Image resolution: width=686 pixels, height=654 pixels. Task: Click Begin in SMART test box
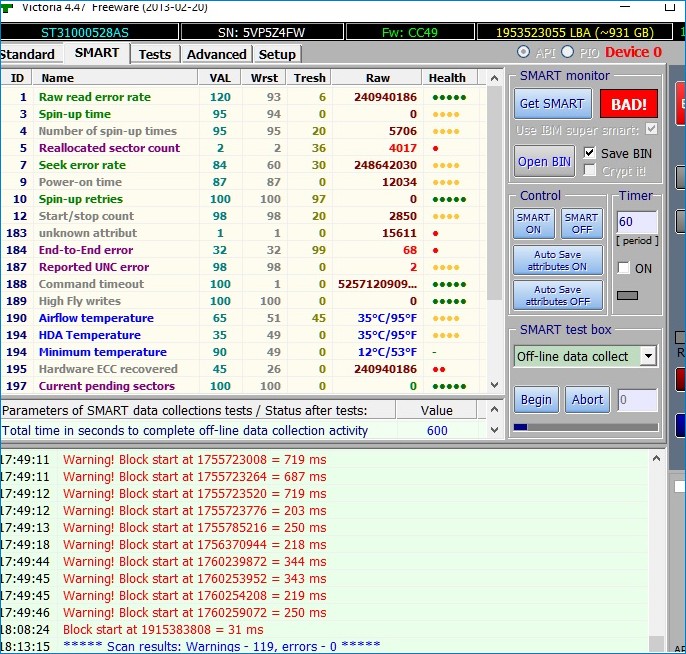coord(536,400)
